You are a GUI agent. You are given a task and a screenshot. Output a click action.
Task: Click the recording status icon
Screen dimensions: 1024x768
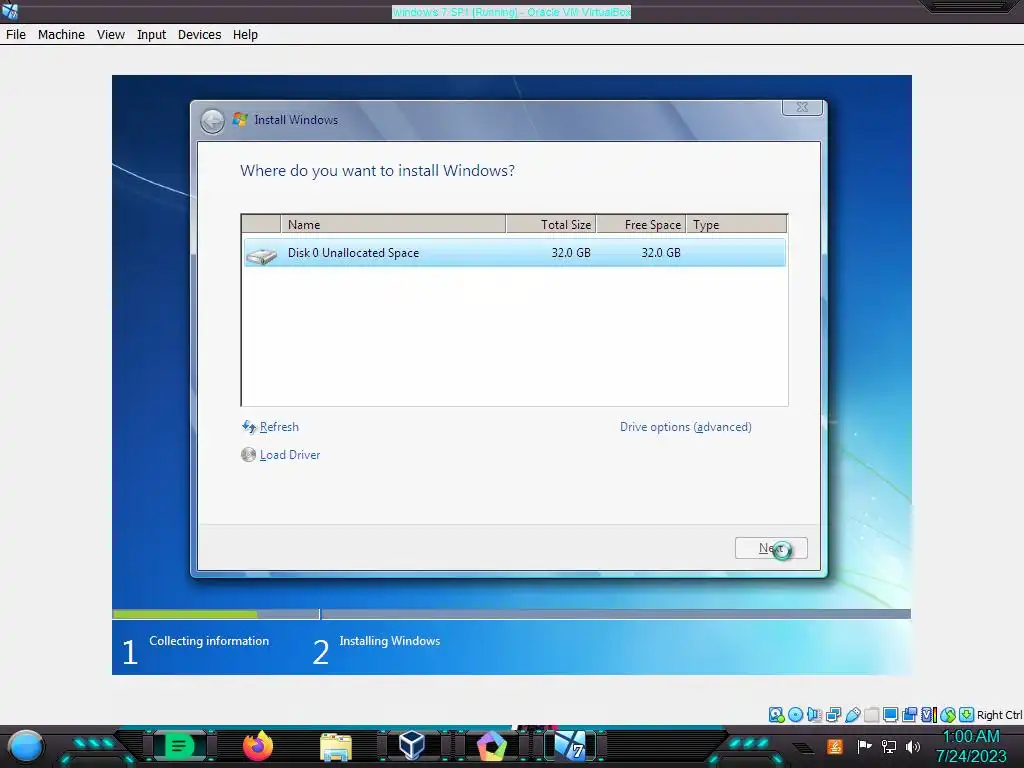[909, 714]
